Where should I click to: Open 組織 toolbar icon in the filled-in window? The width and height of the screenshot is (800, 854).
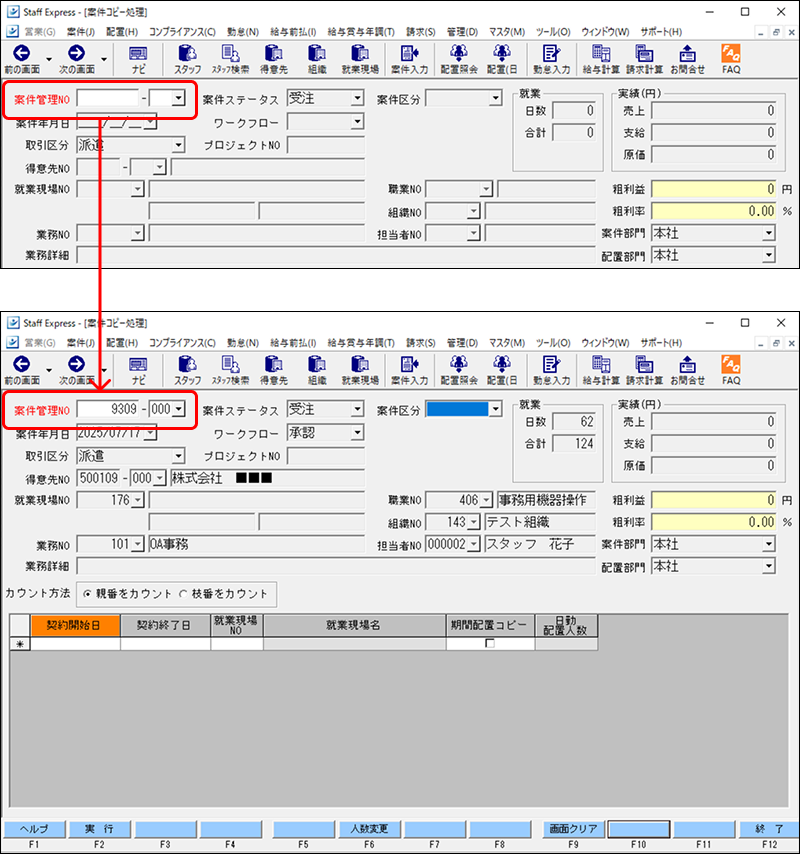317,364
